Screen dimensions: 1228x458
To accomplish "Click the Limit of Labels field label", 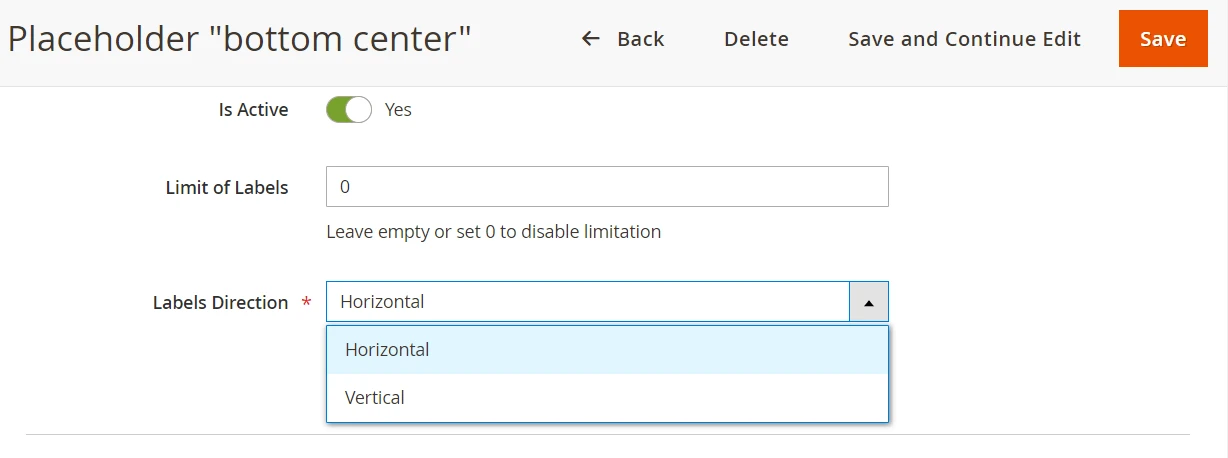I will coord(226,187).
